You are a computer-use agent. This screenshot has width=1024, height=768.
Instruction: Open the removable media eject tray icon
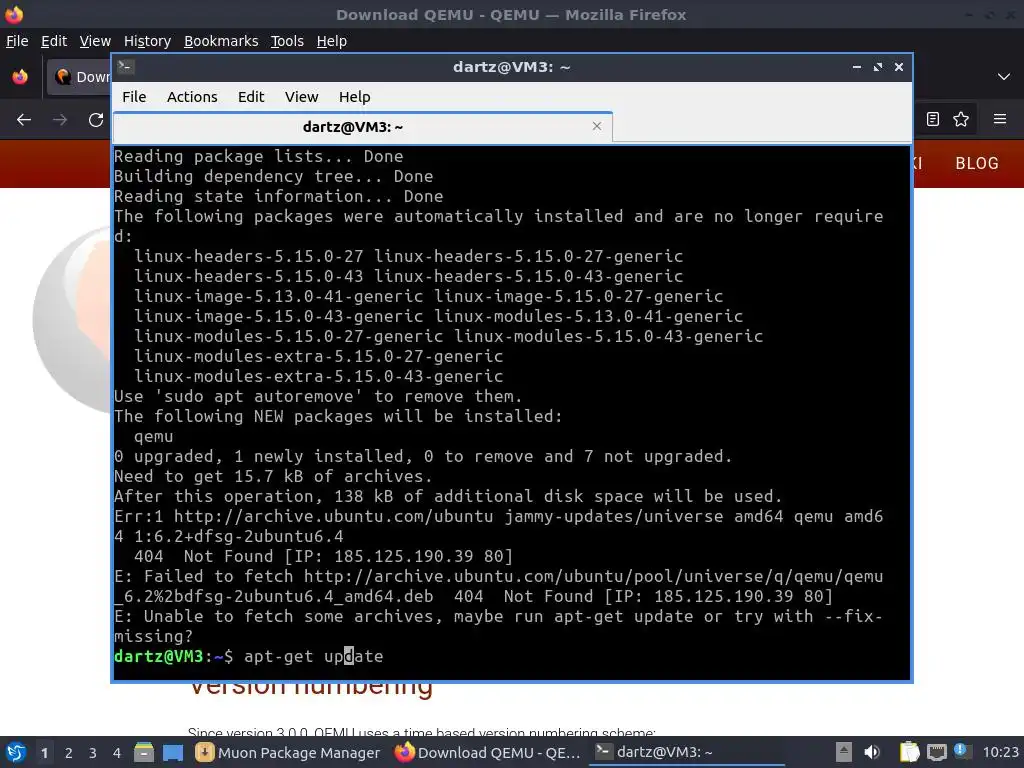pyautogui.click(x=844, y=752)
